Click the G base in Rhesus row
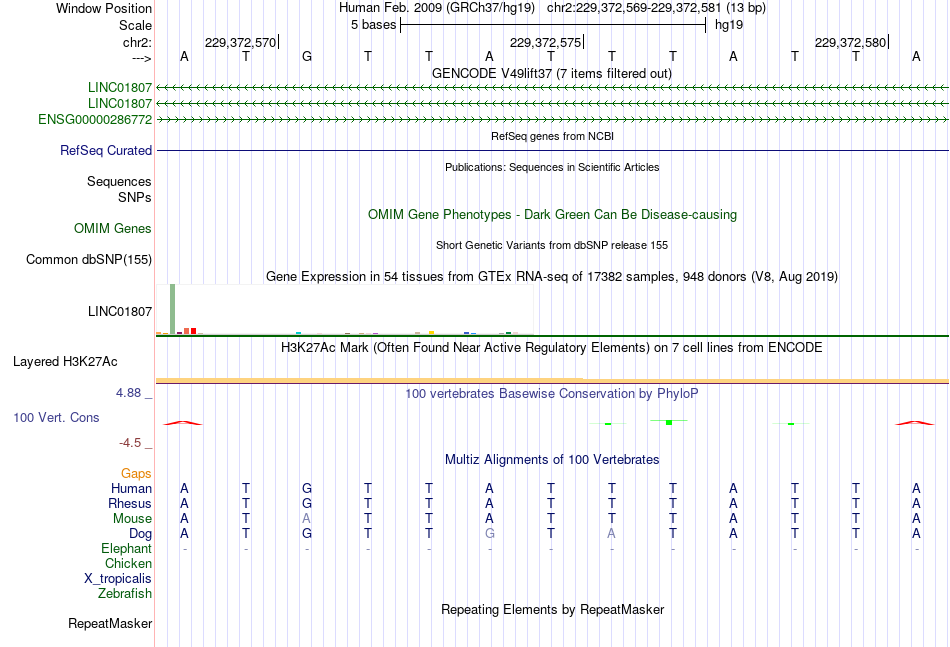This screenshot has height=647, width=950. coord(307,503)
